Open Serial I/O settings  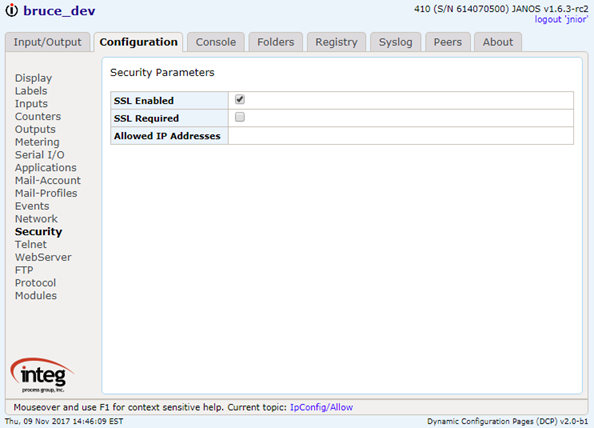[40, 155]
